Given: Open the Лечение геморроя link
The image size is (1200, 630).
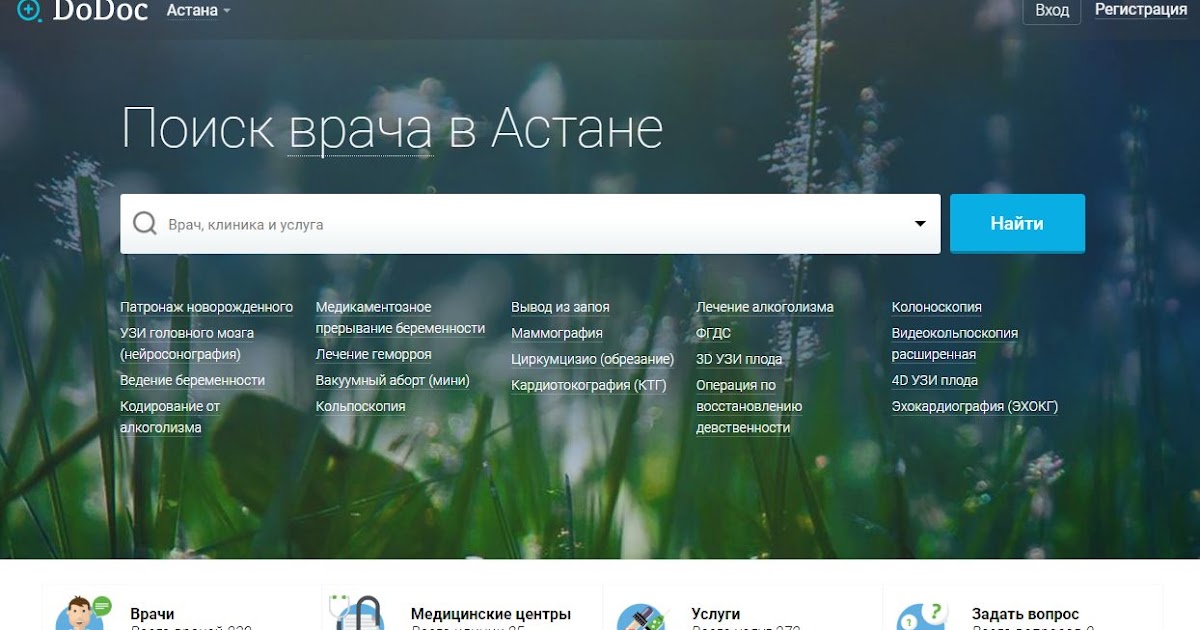Looking at the screenshot, I should tap(372, 354).
